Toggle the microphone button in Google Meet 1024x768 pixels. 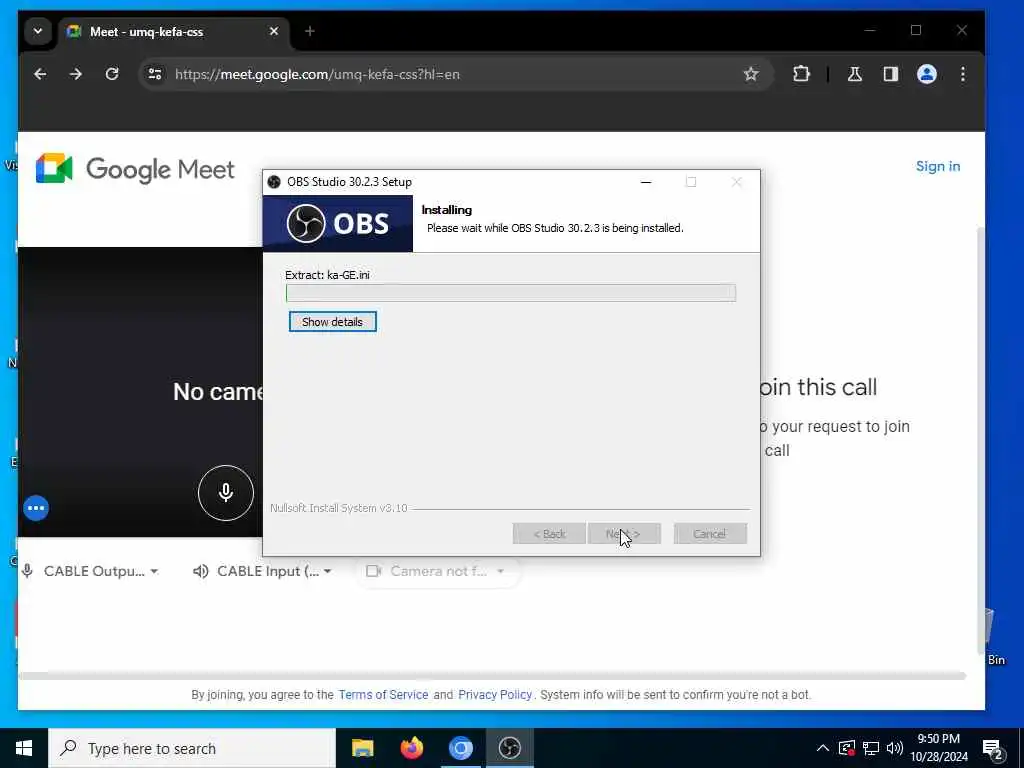pos(226,492)
